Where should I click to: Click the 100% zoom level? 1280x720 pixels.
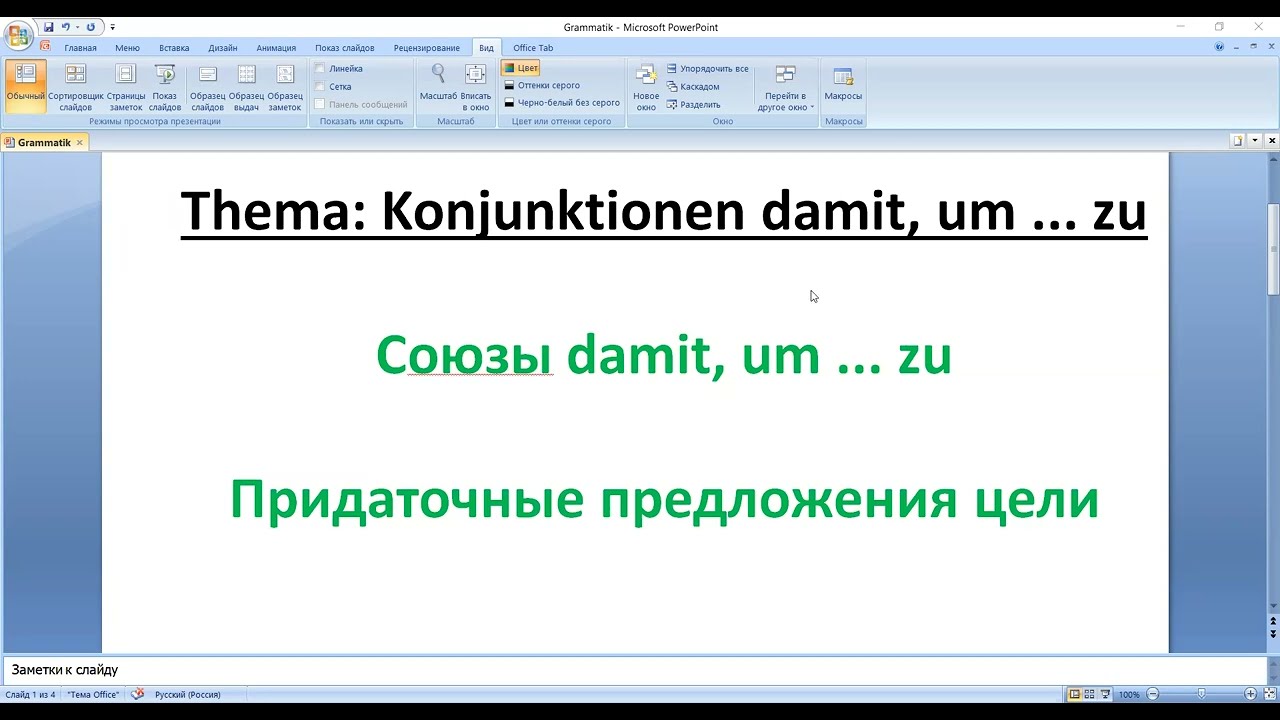(x=1129, y=694)
